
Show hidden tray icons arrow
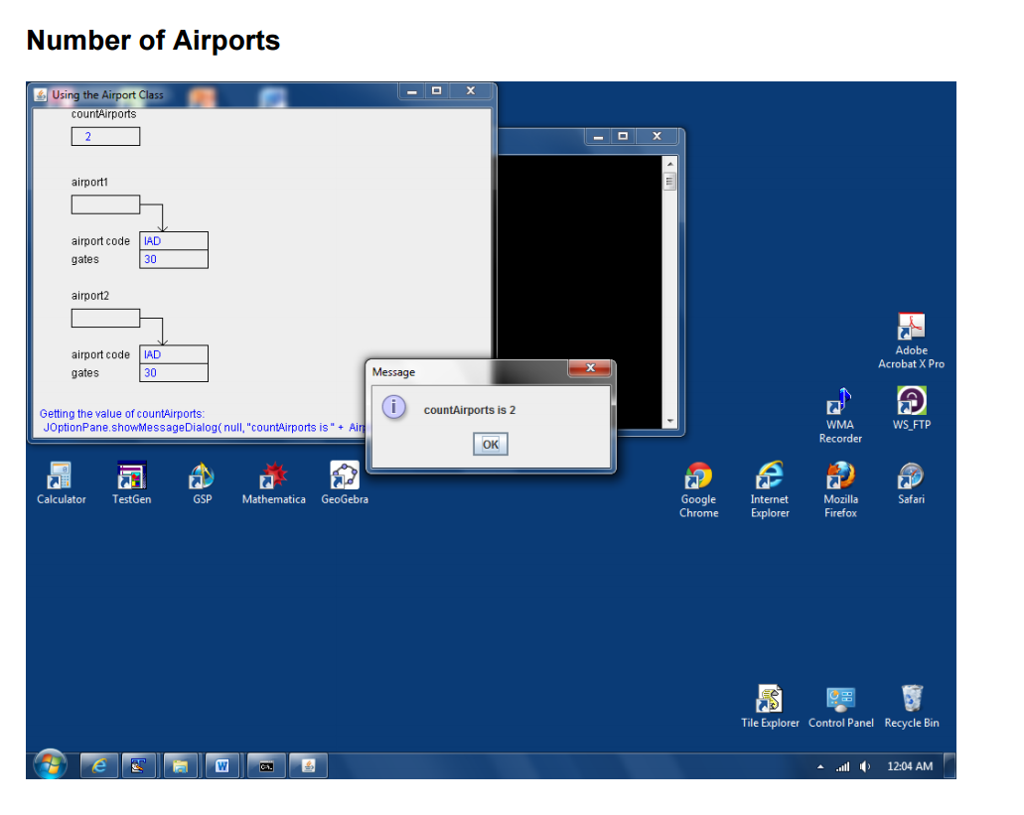pyautogui.click(x=820, y=767)
